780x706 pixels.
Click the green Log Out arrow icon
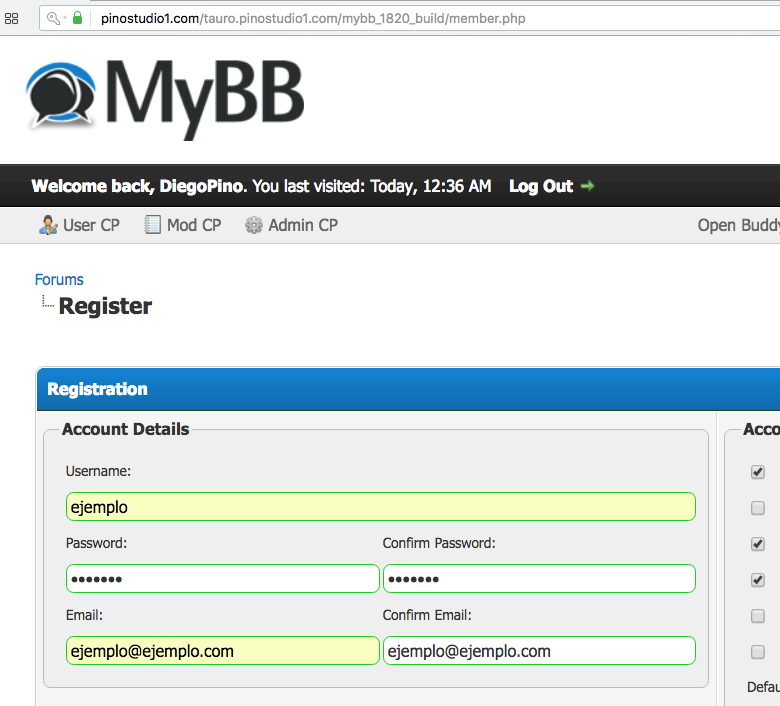tap(587, 186)
